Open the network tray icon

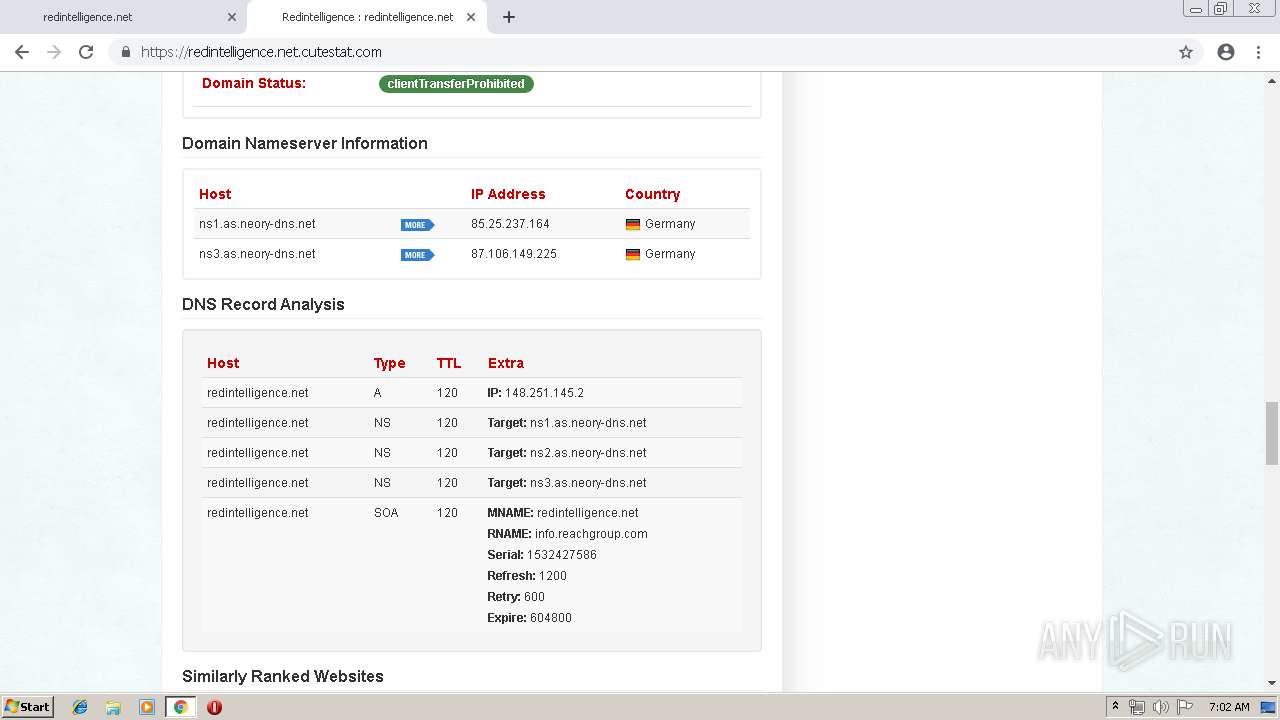1137,707
